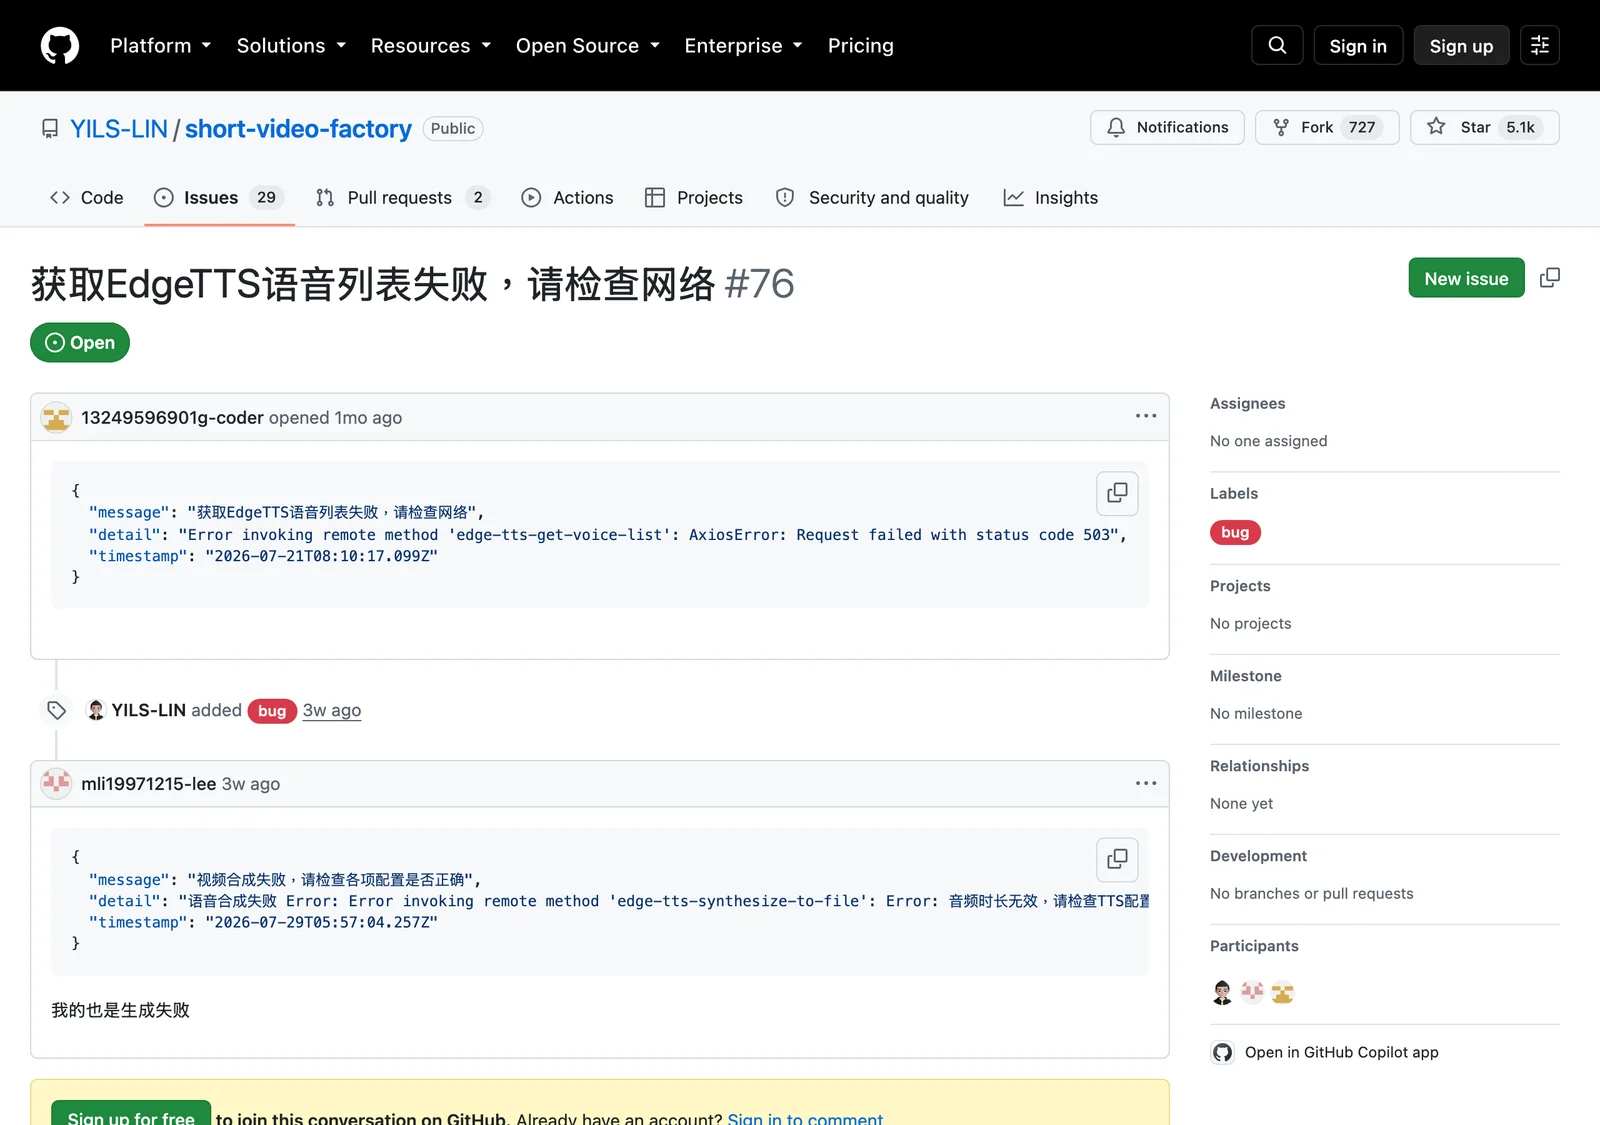Open the search magnifier button
This screenshot has width=1600, height=1125.
click(1277, 45)
